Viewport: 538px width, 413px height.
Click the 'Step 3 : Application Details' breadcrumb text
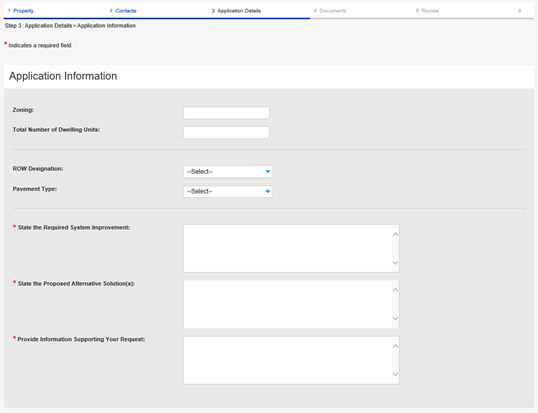pyautogui.click(x=38, y=26)
